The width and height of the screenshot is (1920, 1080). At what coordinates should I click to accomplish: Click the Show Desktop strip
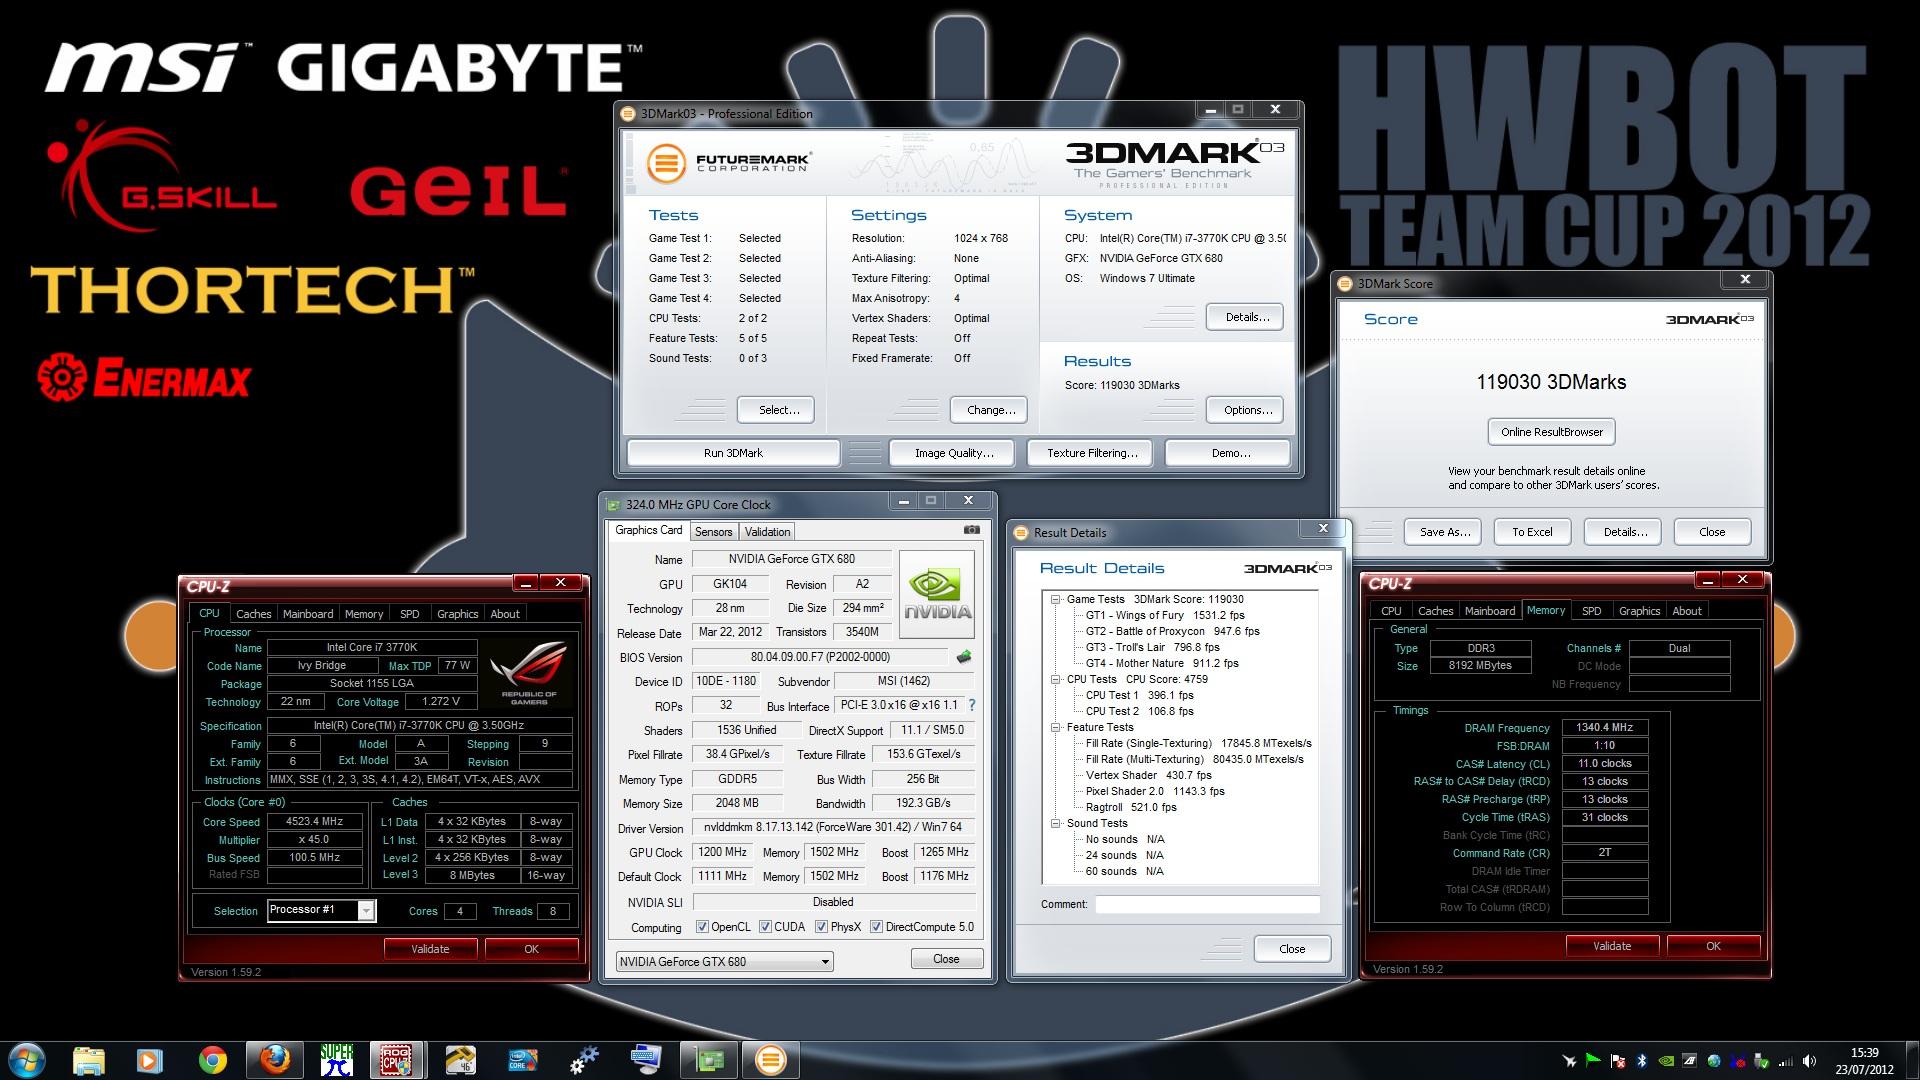pos(1912,1060)
